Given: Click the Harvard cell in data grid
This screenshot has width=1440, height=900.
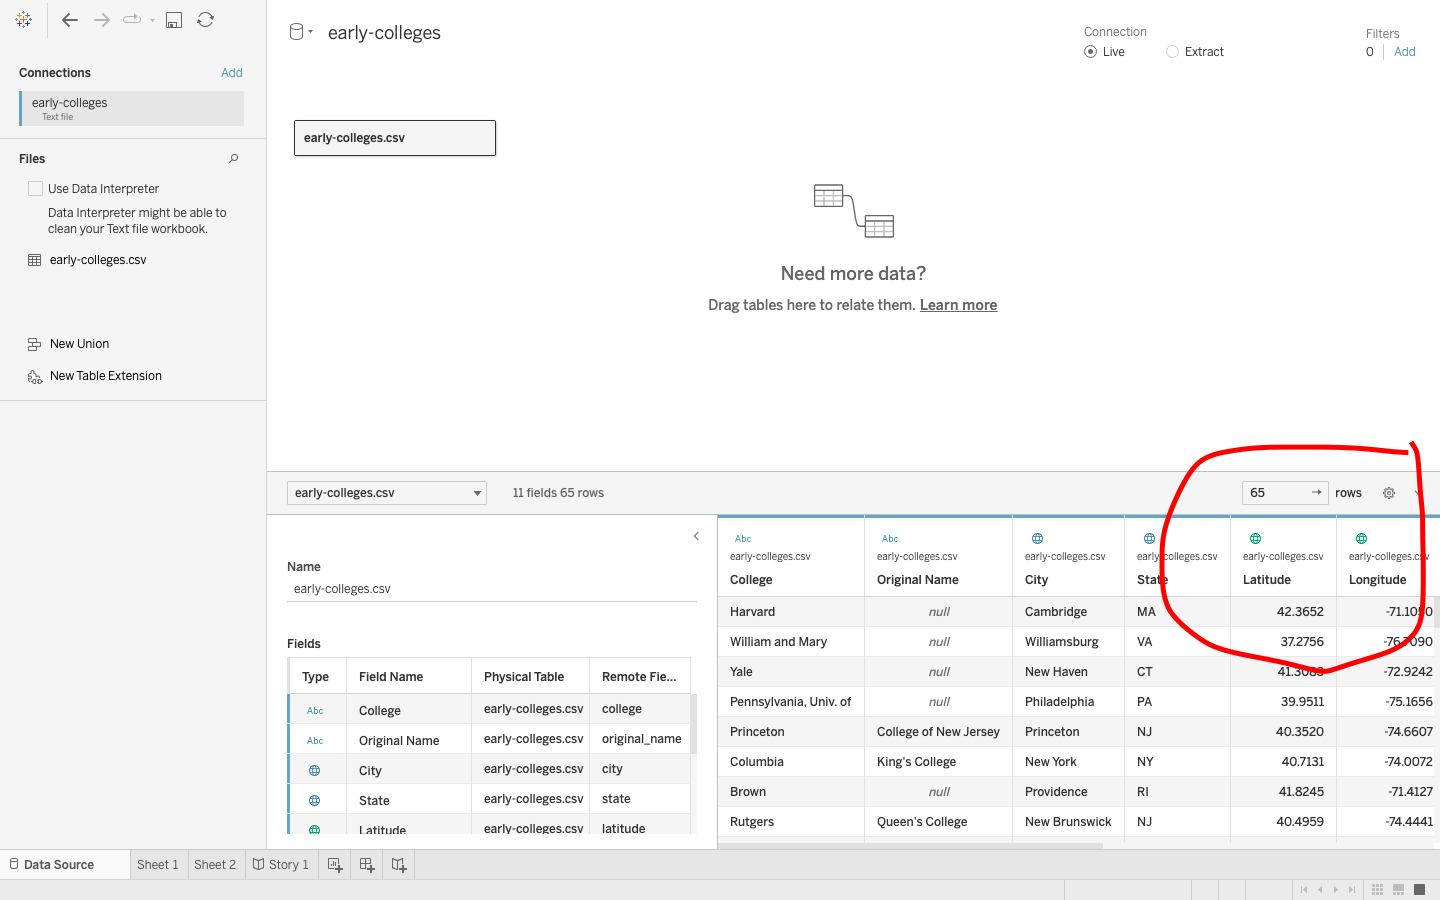Looking at the screenshot, I should click(x=791, y=612).
